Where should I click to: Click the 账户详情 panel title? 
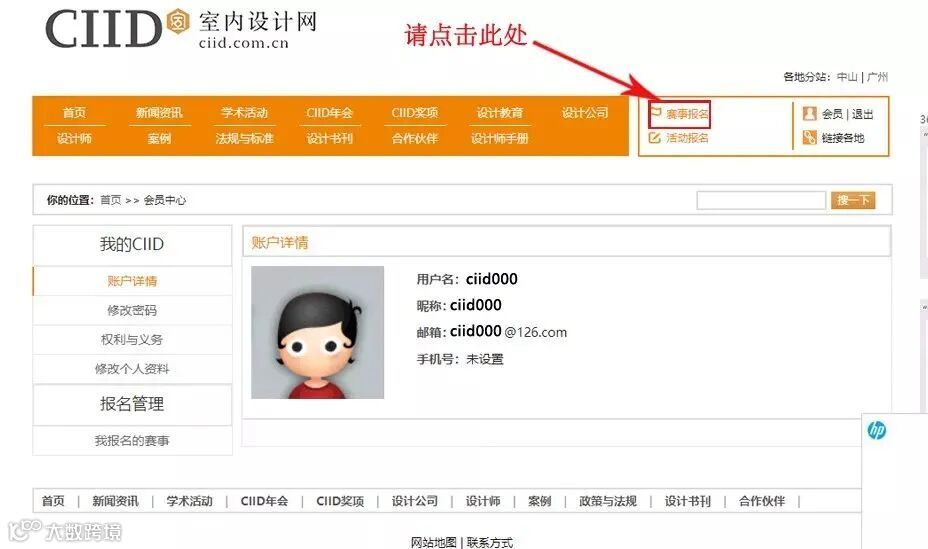pyautogui.click(x=280, y=243)
